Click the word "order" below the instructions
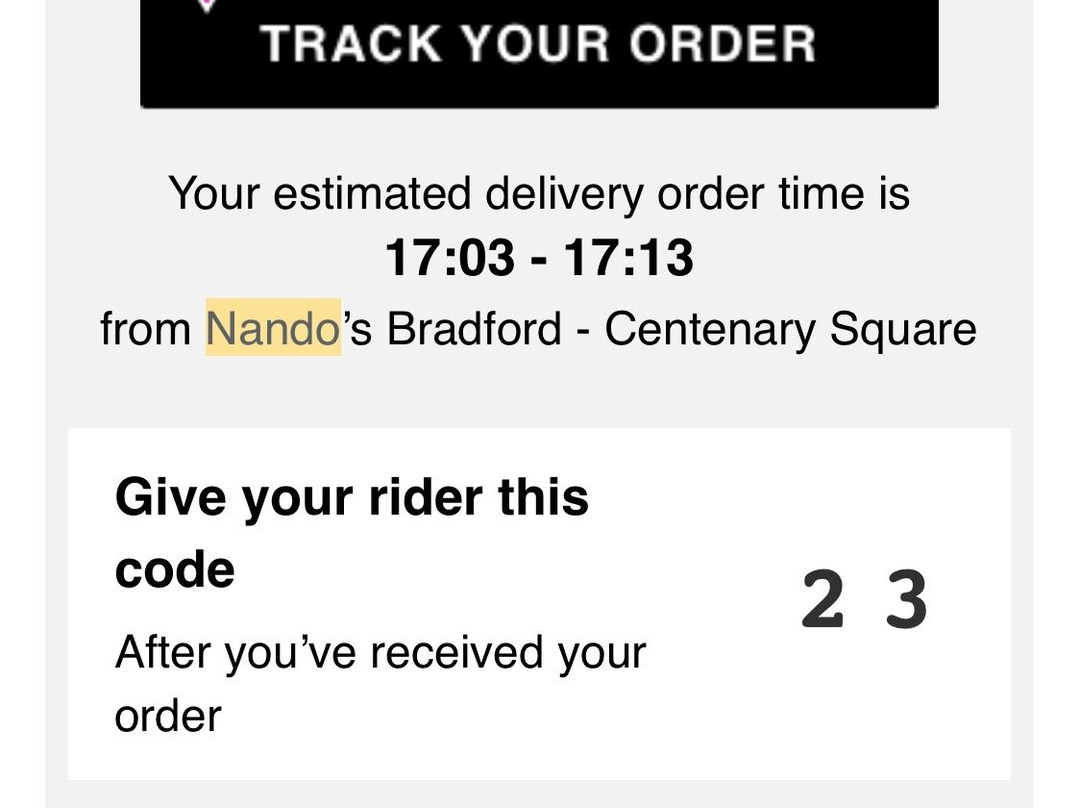 coord(167,716)
